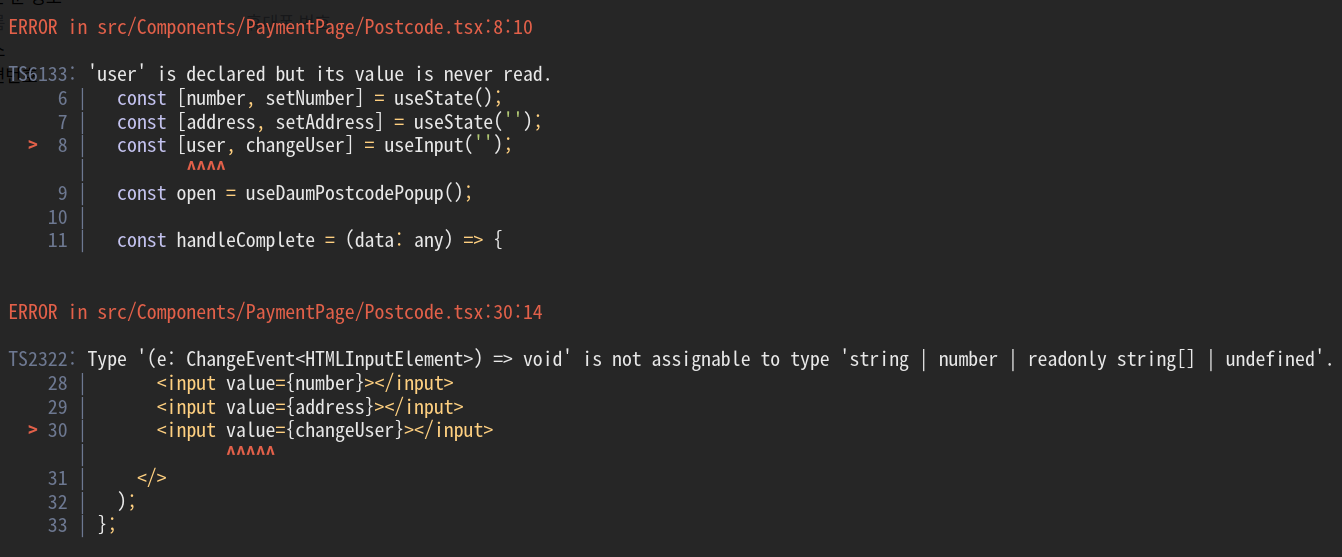
Task: Click the input value={number} line
Action: click(x=305, y=383)
